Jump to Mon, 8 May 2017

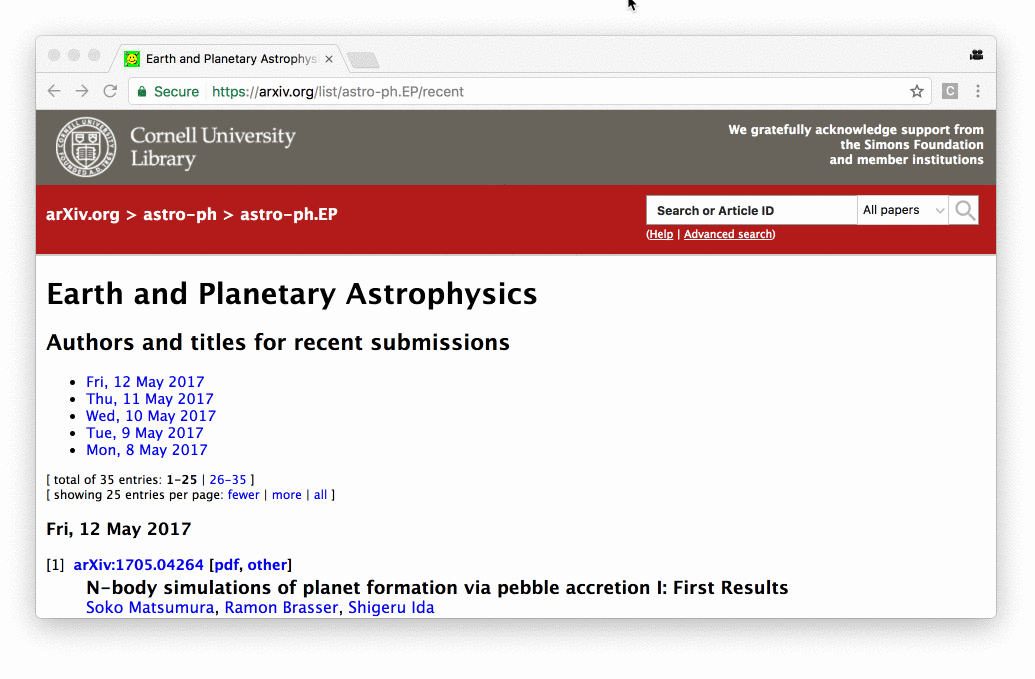(147, 450)
